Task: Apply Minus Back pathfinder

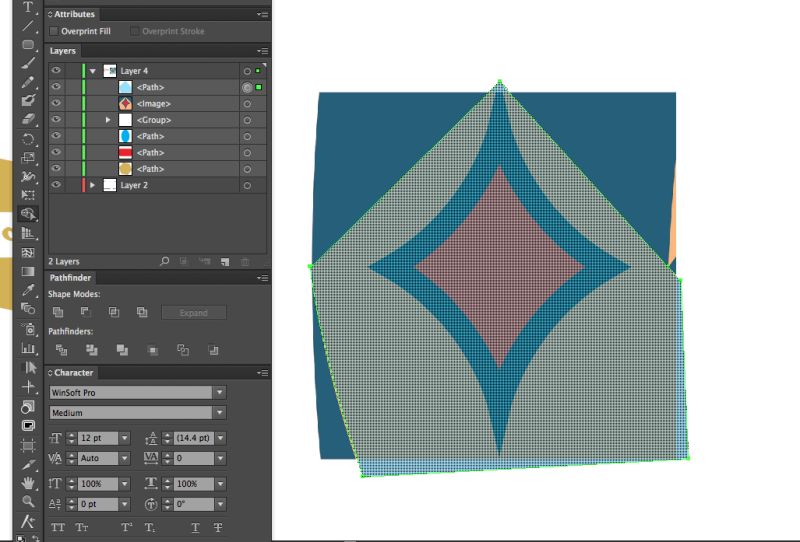Action: tap(213, 350)
